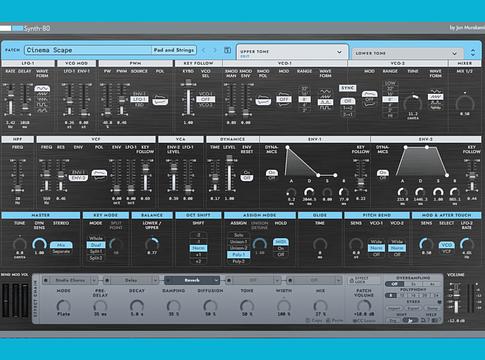Select Norm octave shift
Image resolution: width=485 pixels, height=360 pixels.
198,248
